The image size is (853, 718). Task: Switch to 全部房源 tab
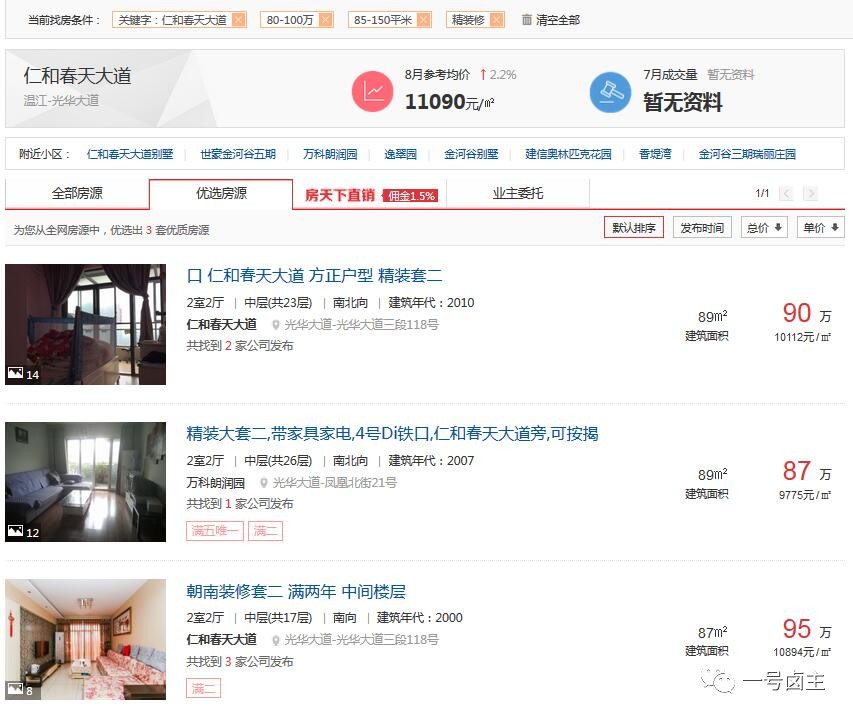[x=77, y=194]
